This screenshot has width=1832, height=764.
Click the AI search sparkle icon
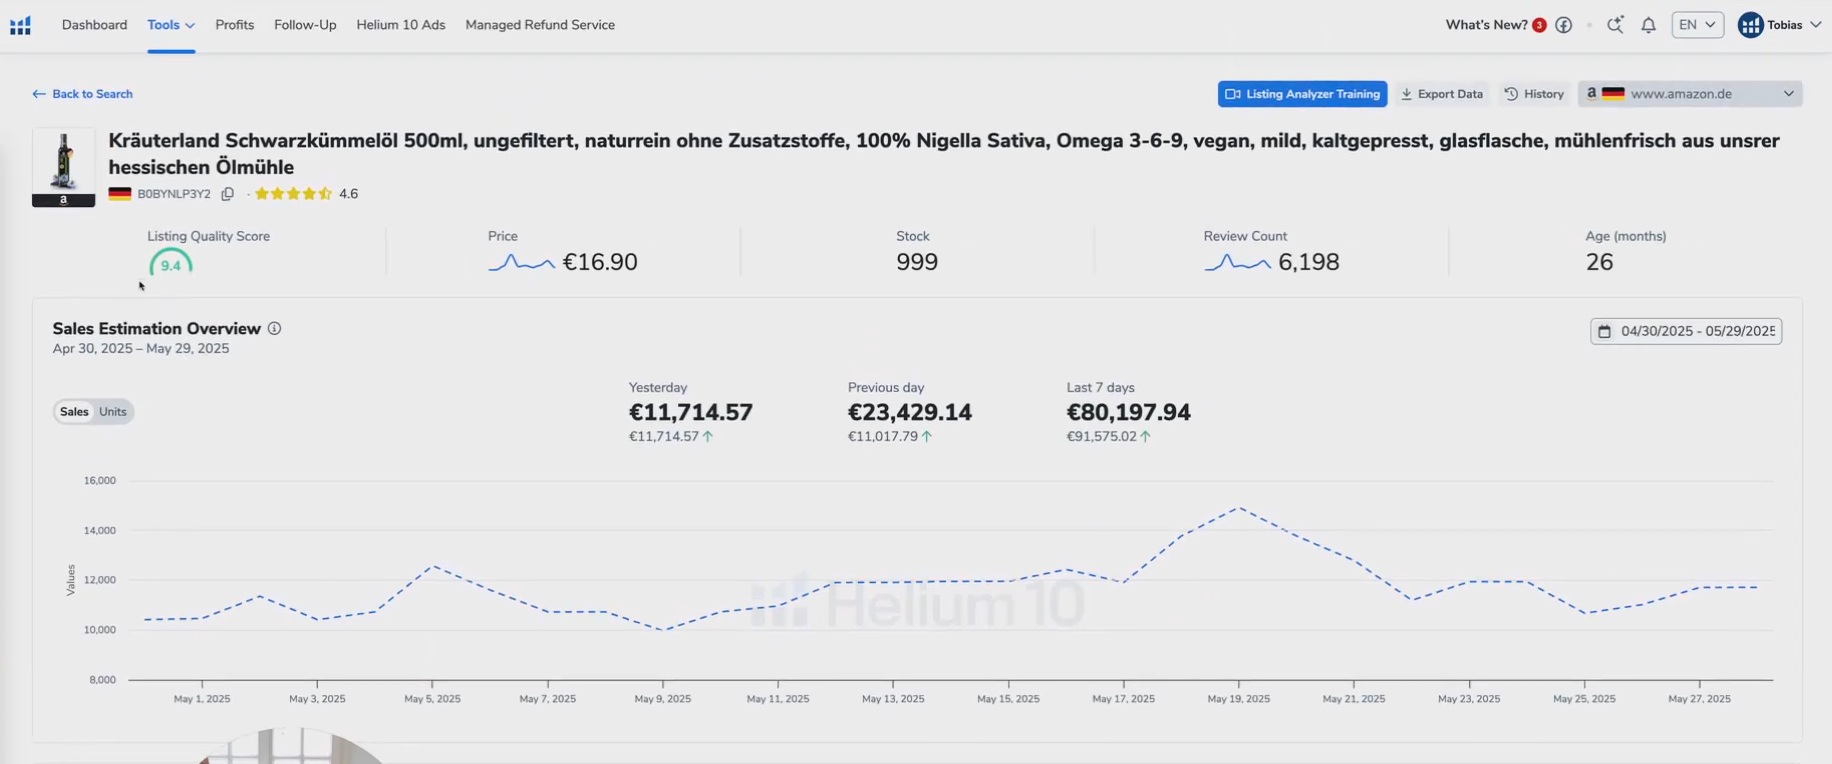click(1615, 25)
